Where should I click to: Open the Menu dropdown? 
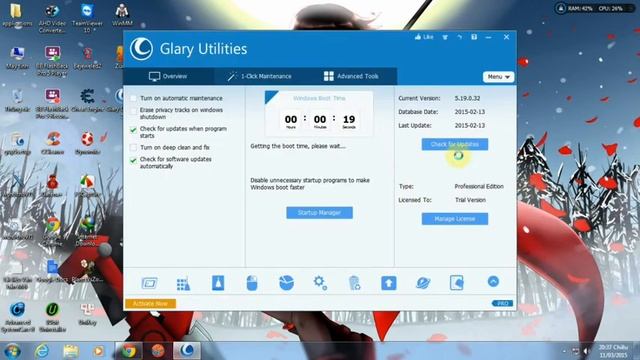pos(498,77)
